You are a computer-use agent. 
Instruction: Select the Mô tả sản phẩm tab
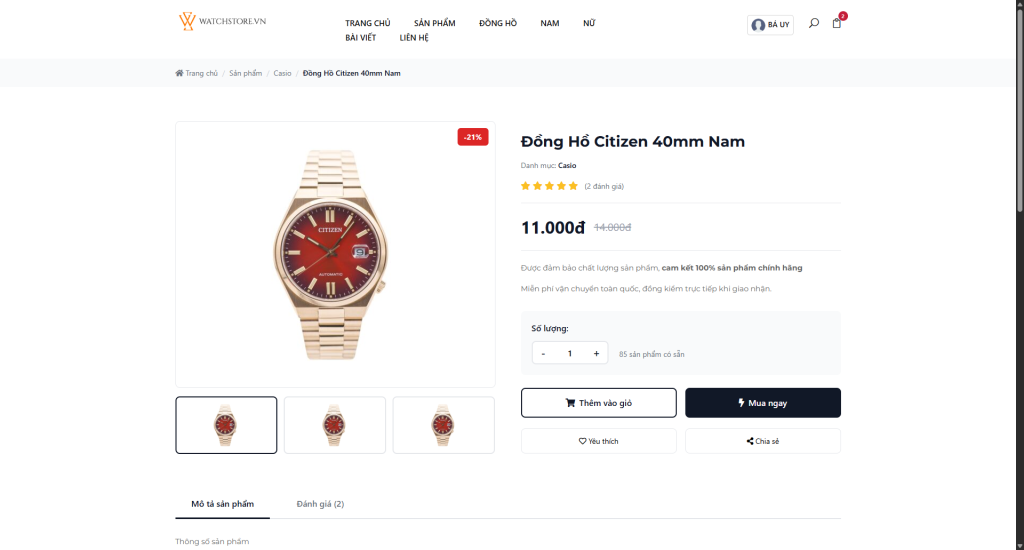tap(222, 504)
